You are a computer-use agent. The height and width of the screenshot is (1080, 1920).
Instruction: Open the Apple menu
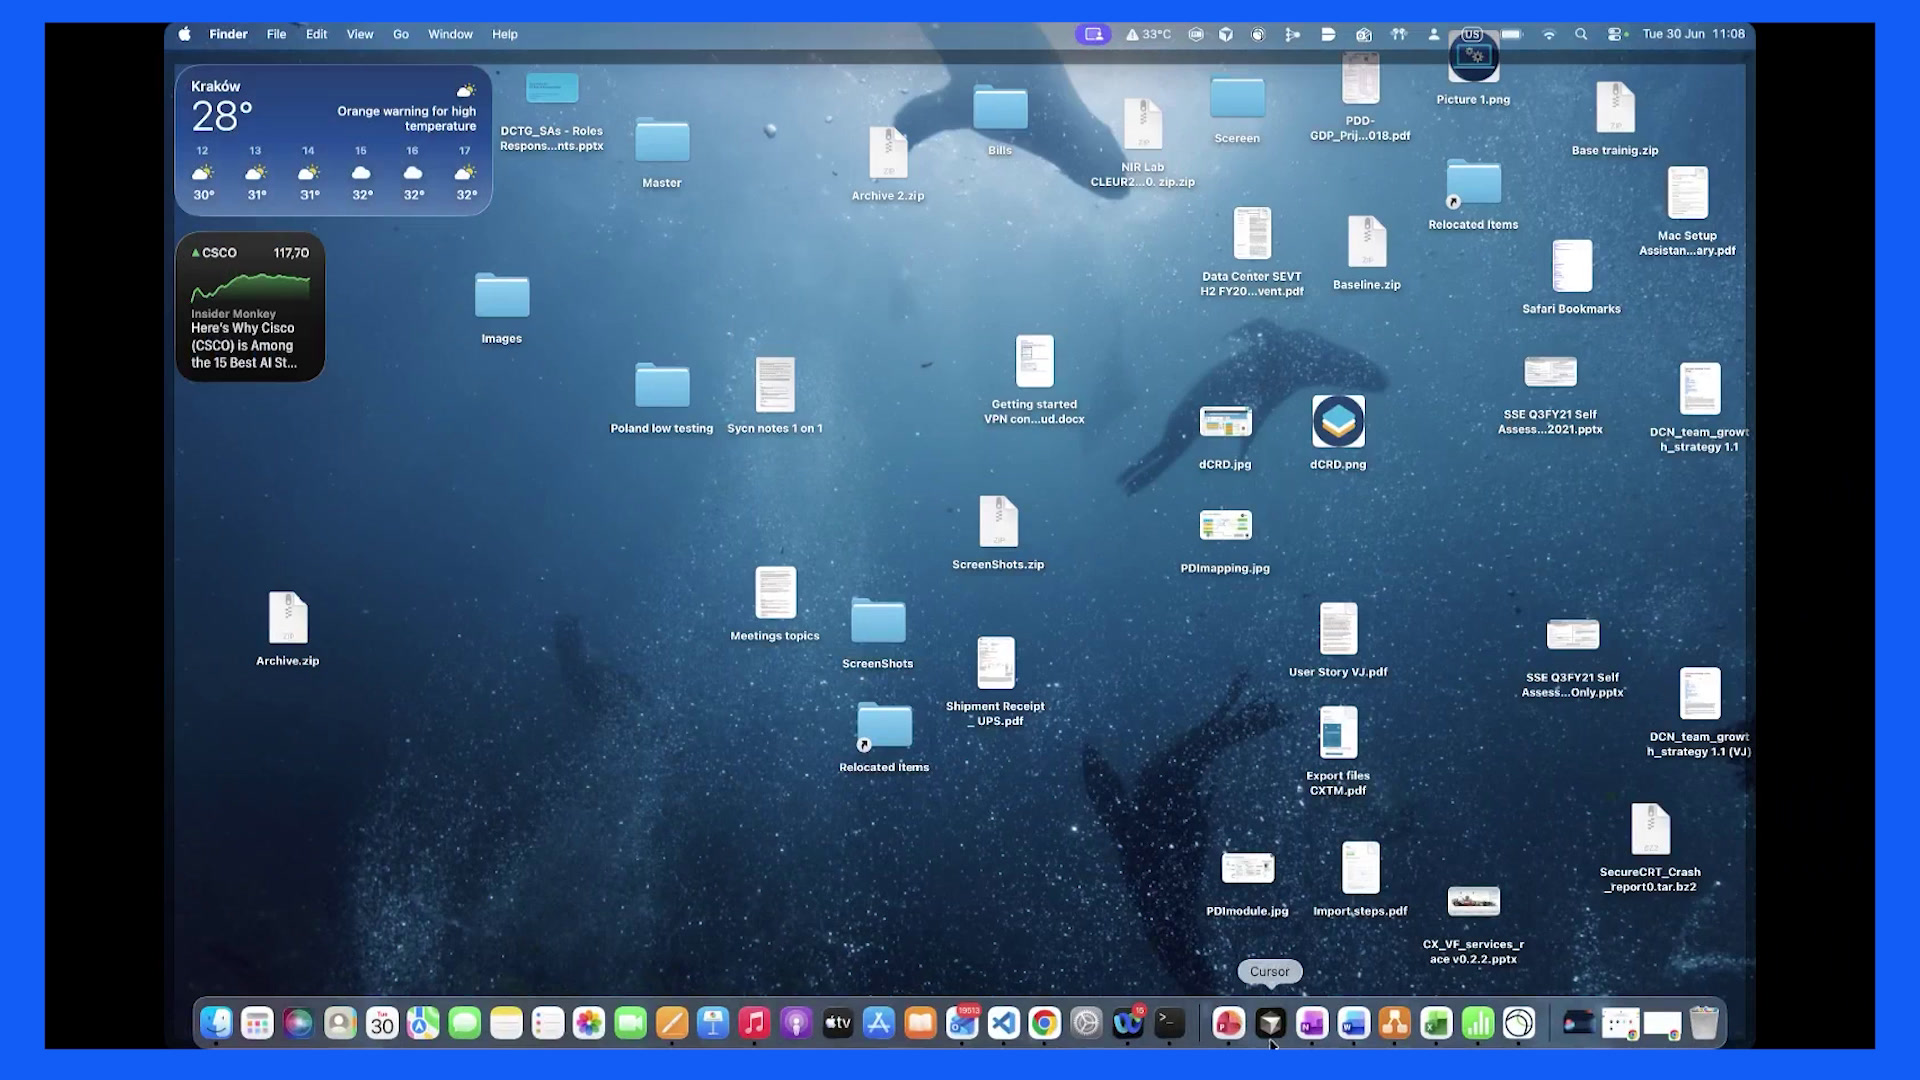tap(184, 34)
